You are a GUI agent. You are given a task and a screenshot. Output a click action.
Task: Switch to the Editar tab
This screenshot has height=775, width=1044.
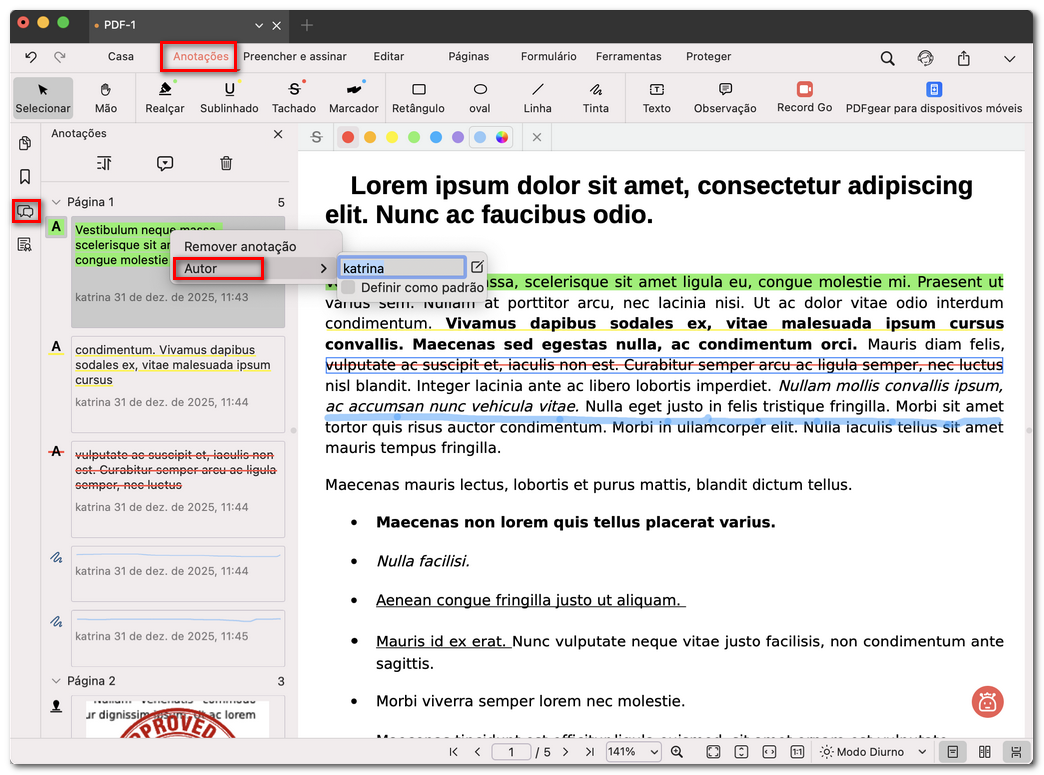coord(388,57)
